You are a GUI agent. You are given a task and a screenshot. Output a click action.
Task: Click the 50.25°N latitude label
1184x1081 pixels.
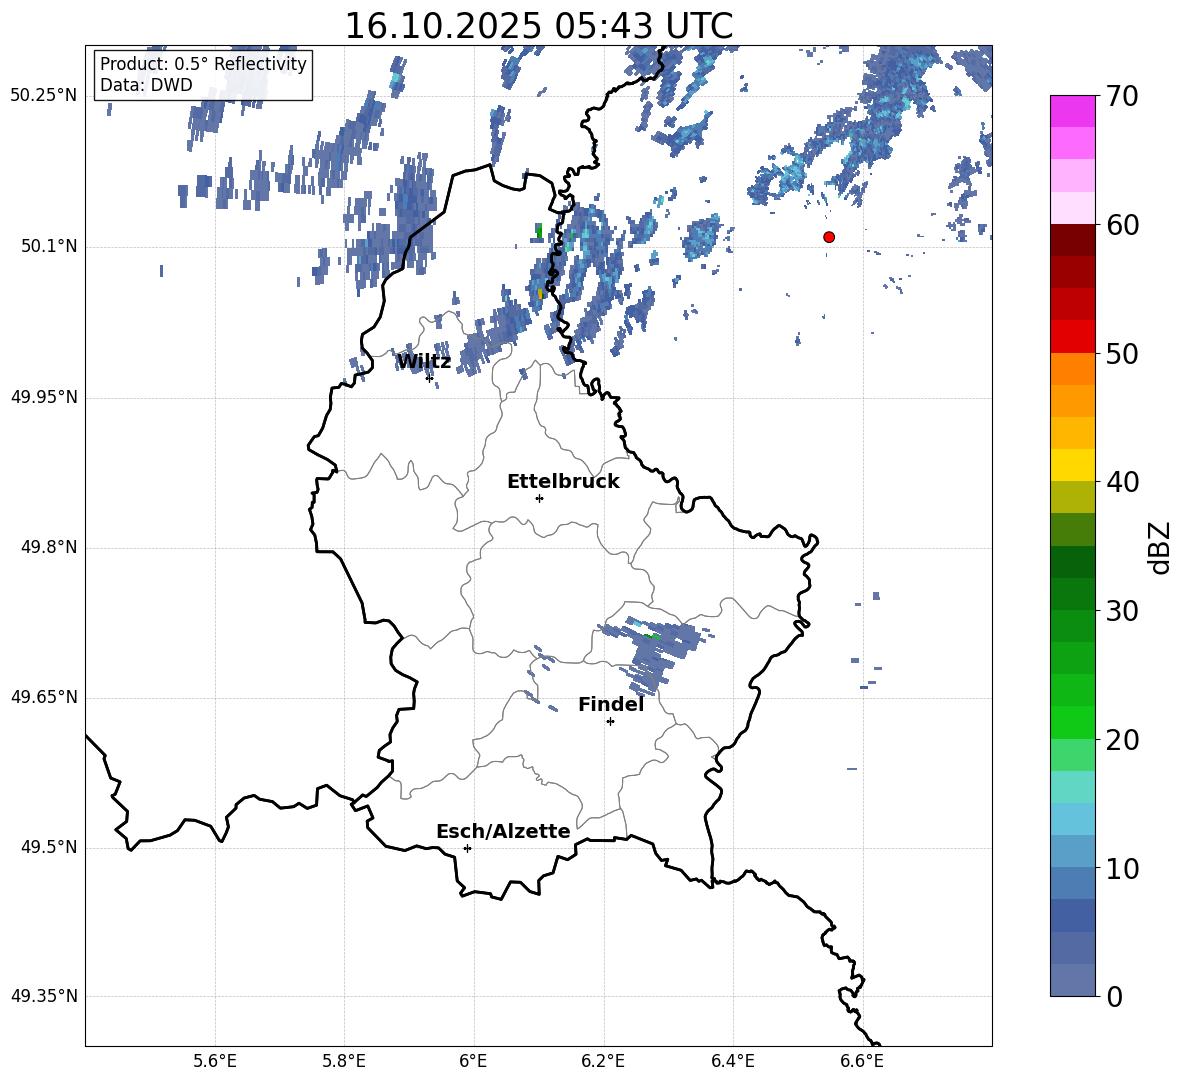(x=44, y=96)
